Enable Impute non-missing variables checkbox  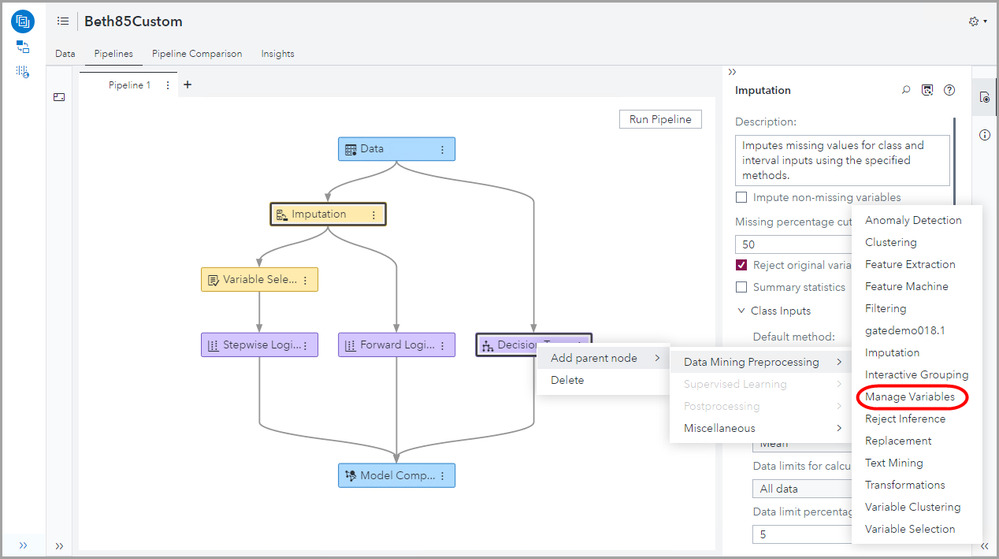pos(741,198)
